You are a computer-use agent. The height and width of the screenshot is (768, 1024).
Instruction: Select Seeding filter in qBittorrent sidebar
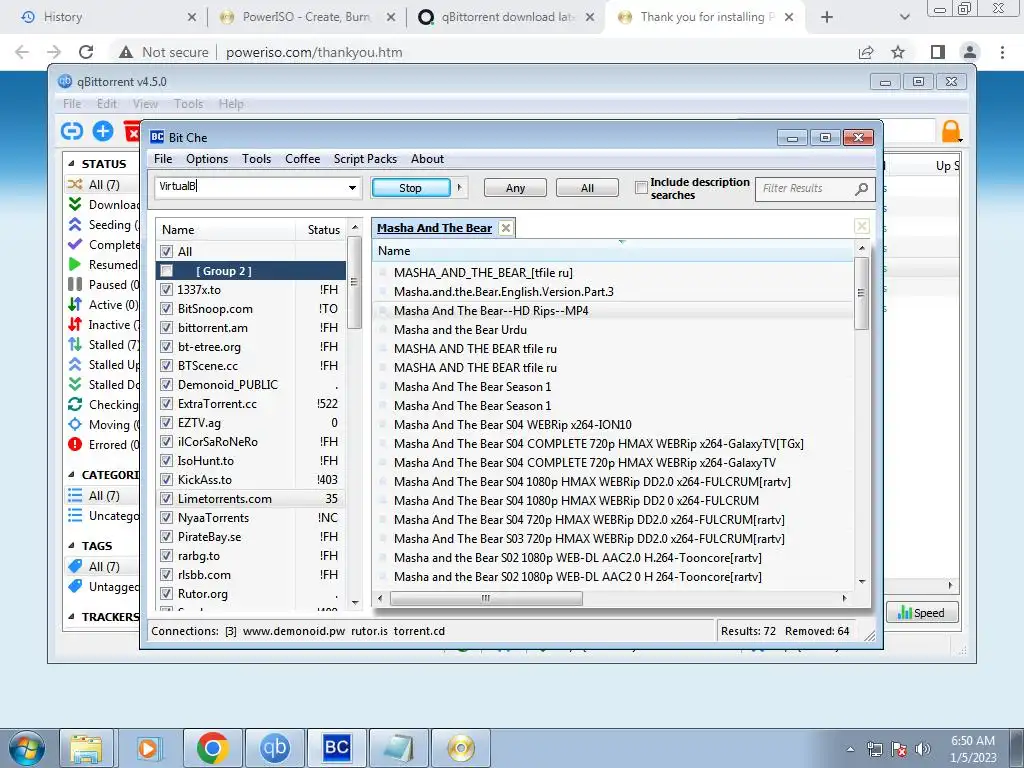[103, 225]
